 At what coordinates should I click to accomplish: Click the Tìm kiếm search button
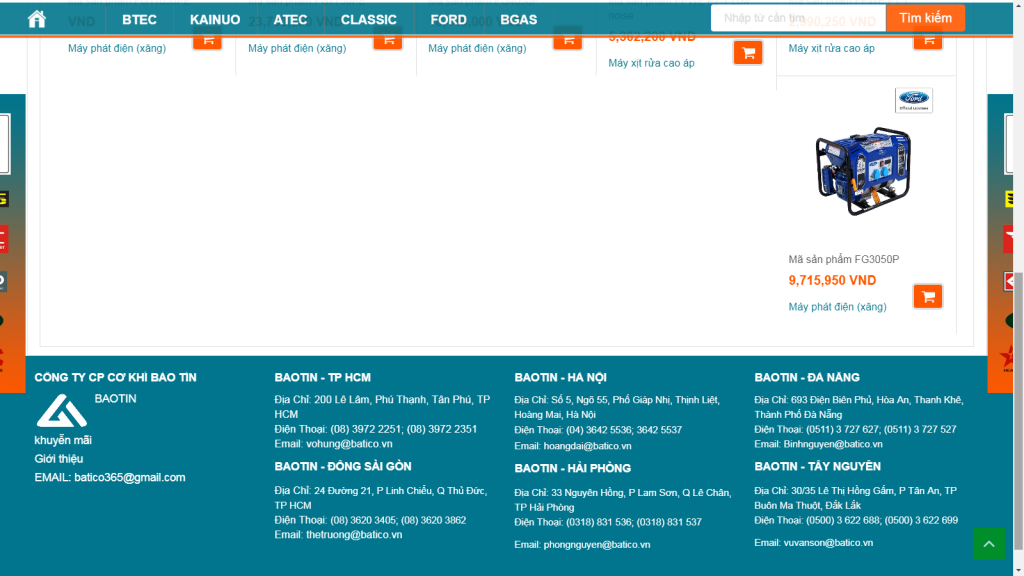925,18
